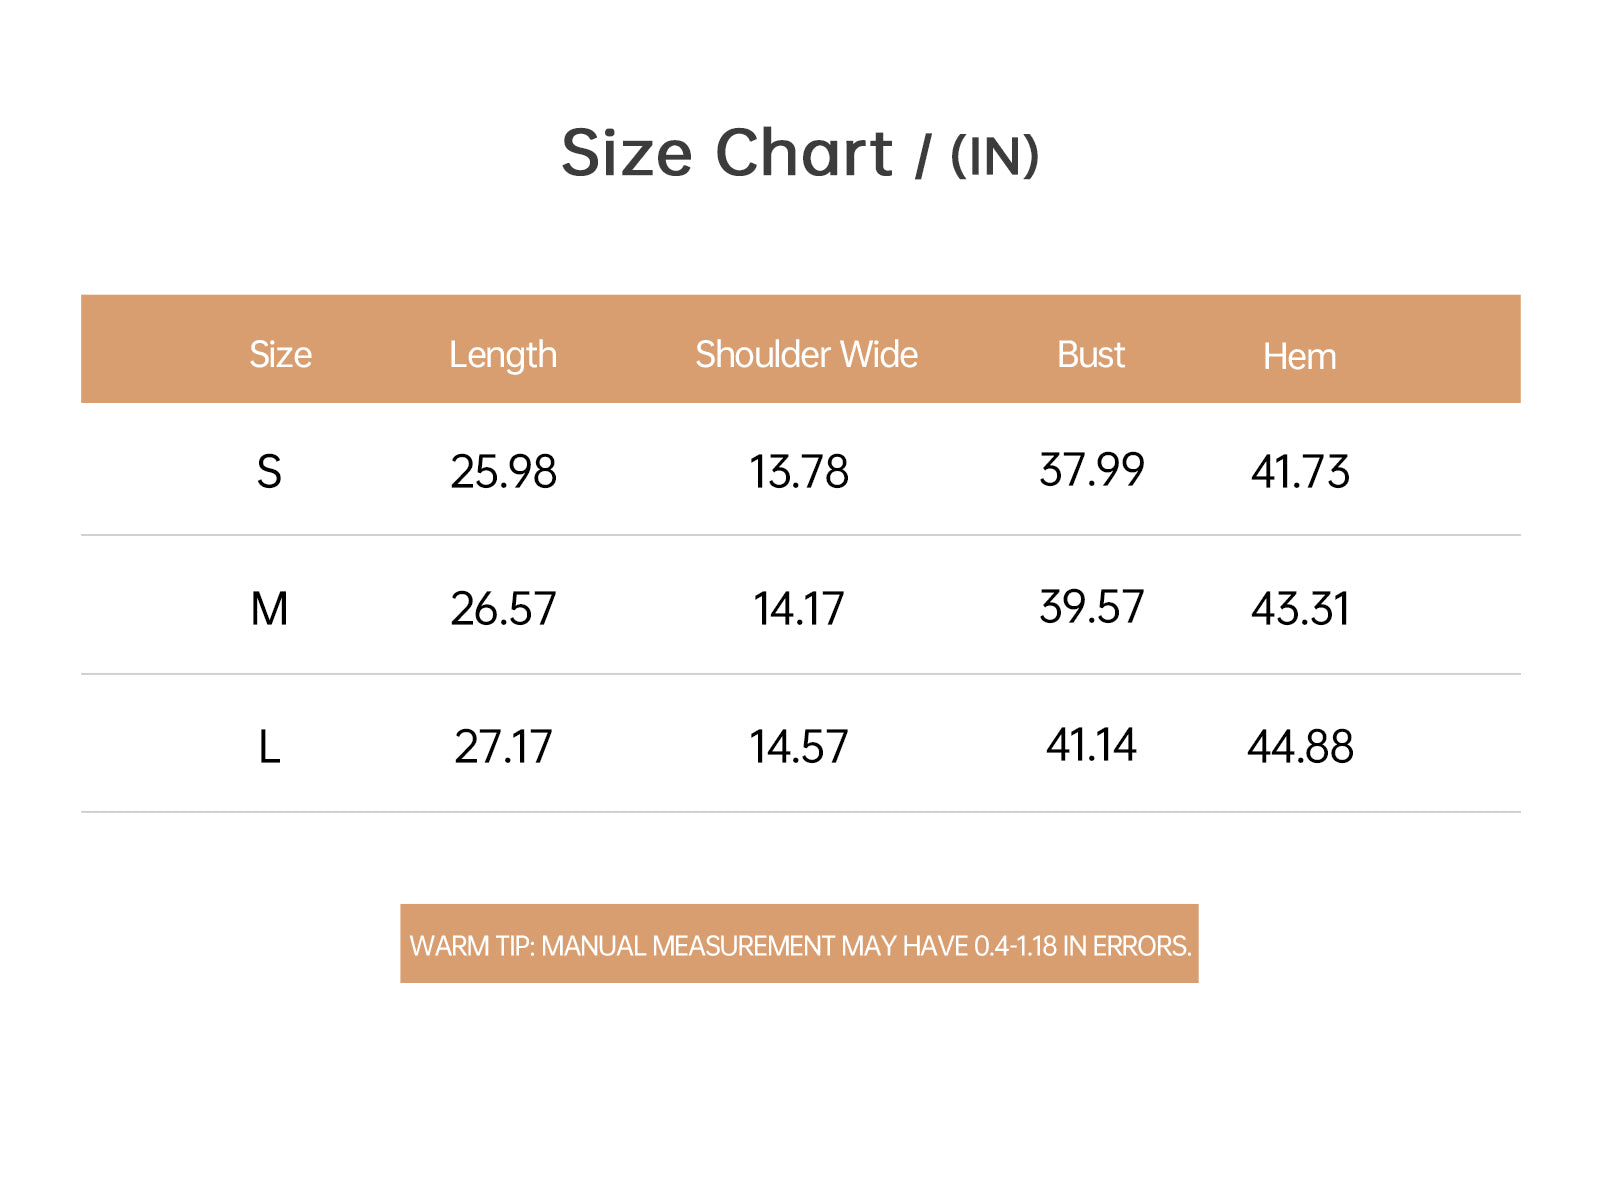Click the 44.88 hem value
This screenshot has height=1200, width=1600.
[1300, 746]
